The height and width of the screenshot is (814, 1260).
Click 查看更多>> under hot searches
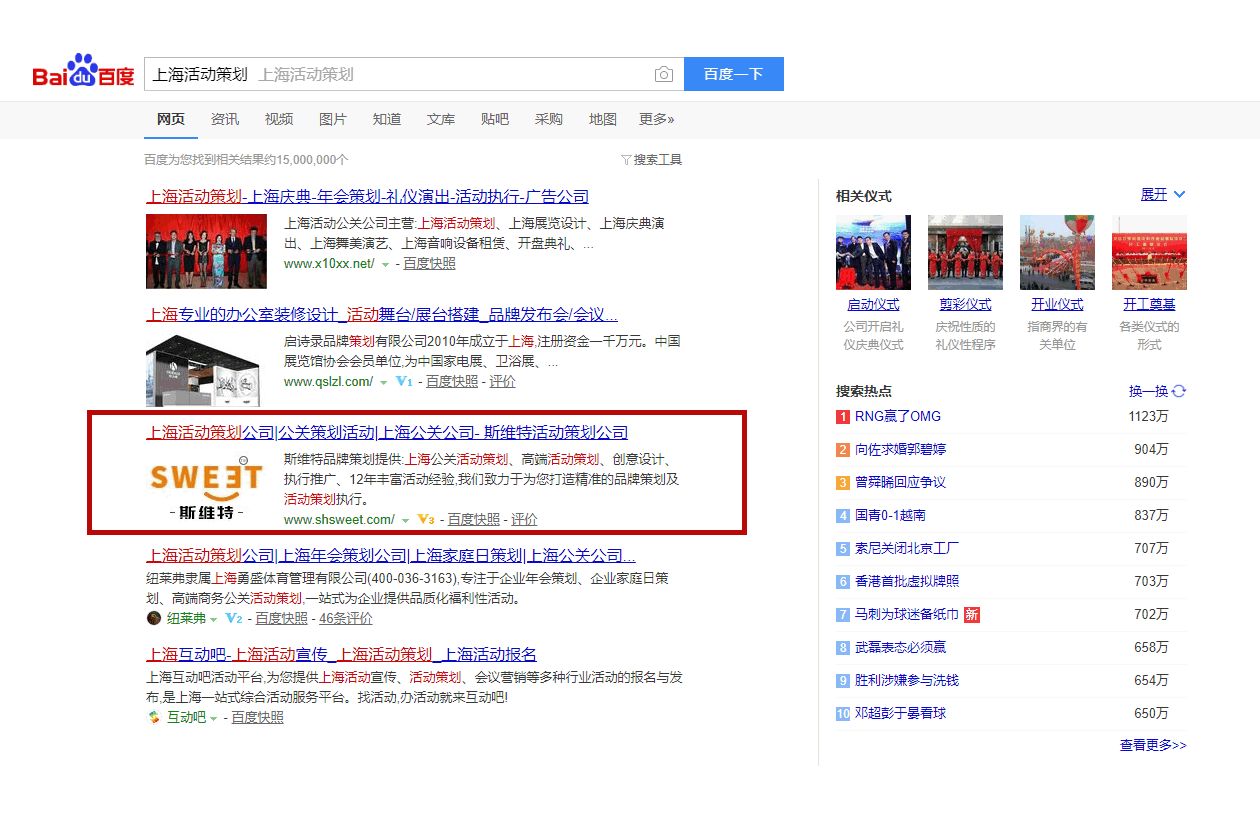pyautogui.click(x=1153, y=745)
